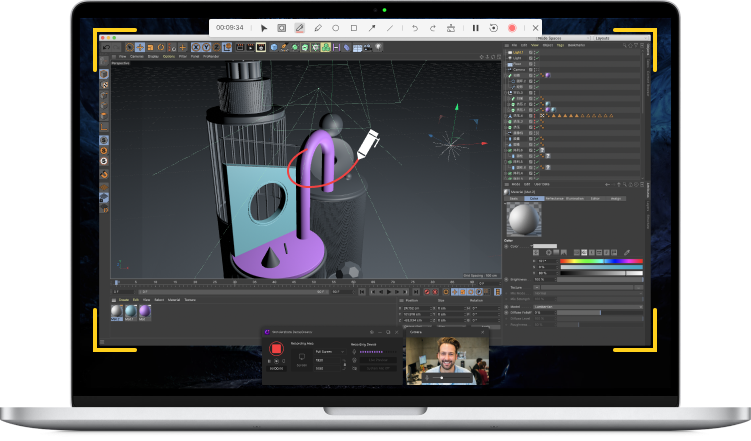Play the animation forward

point(389,292)
